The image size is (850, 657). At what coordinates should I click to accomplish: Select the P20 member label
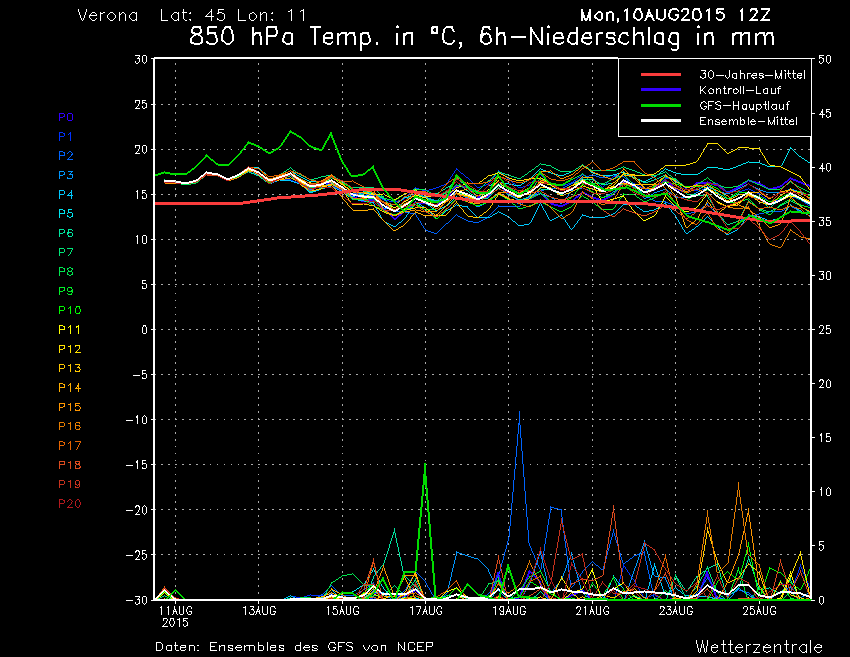(69, 504)
